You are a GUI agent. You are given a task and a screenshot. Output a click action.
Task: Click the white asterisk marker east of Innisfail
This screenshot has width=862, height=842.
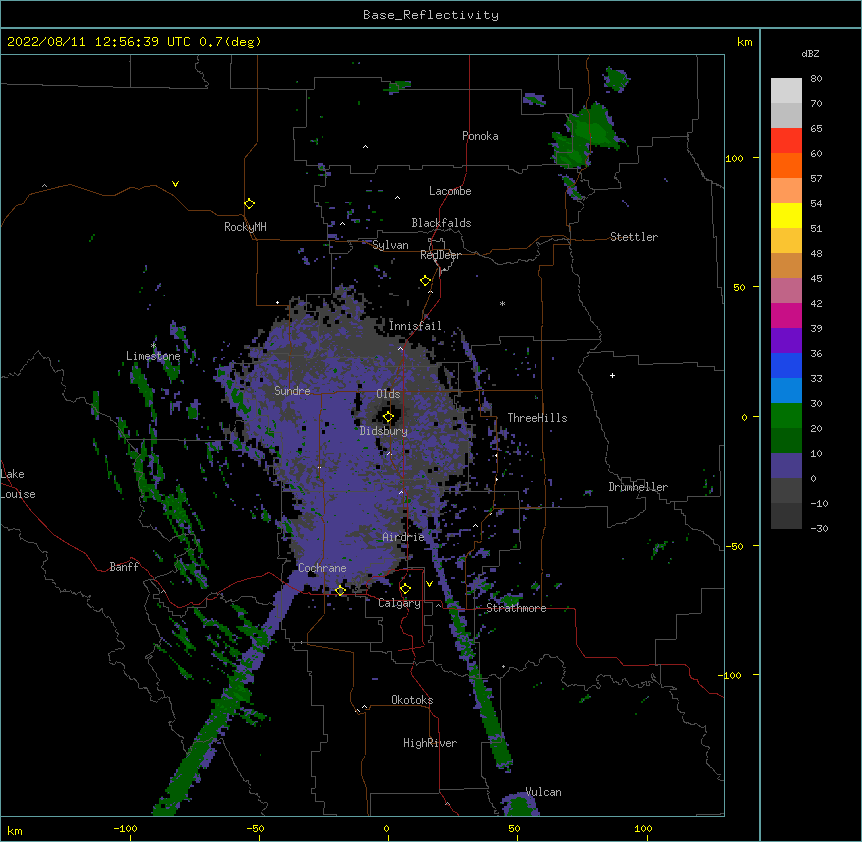502,303
